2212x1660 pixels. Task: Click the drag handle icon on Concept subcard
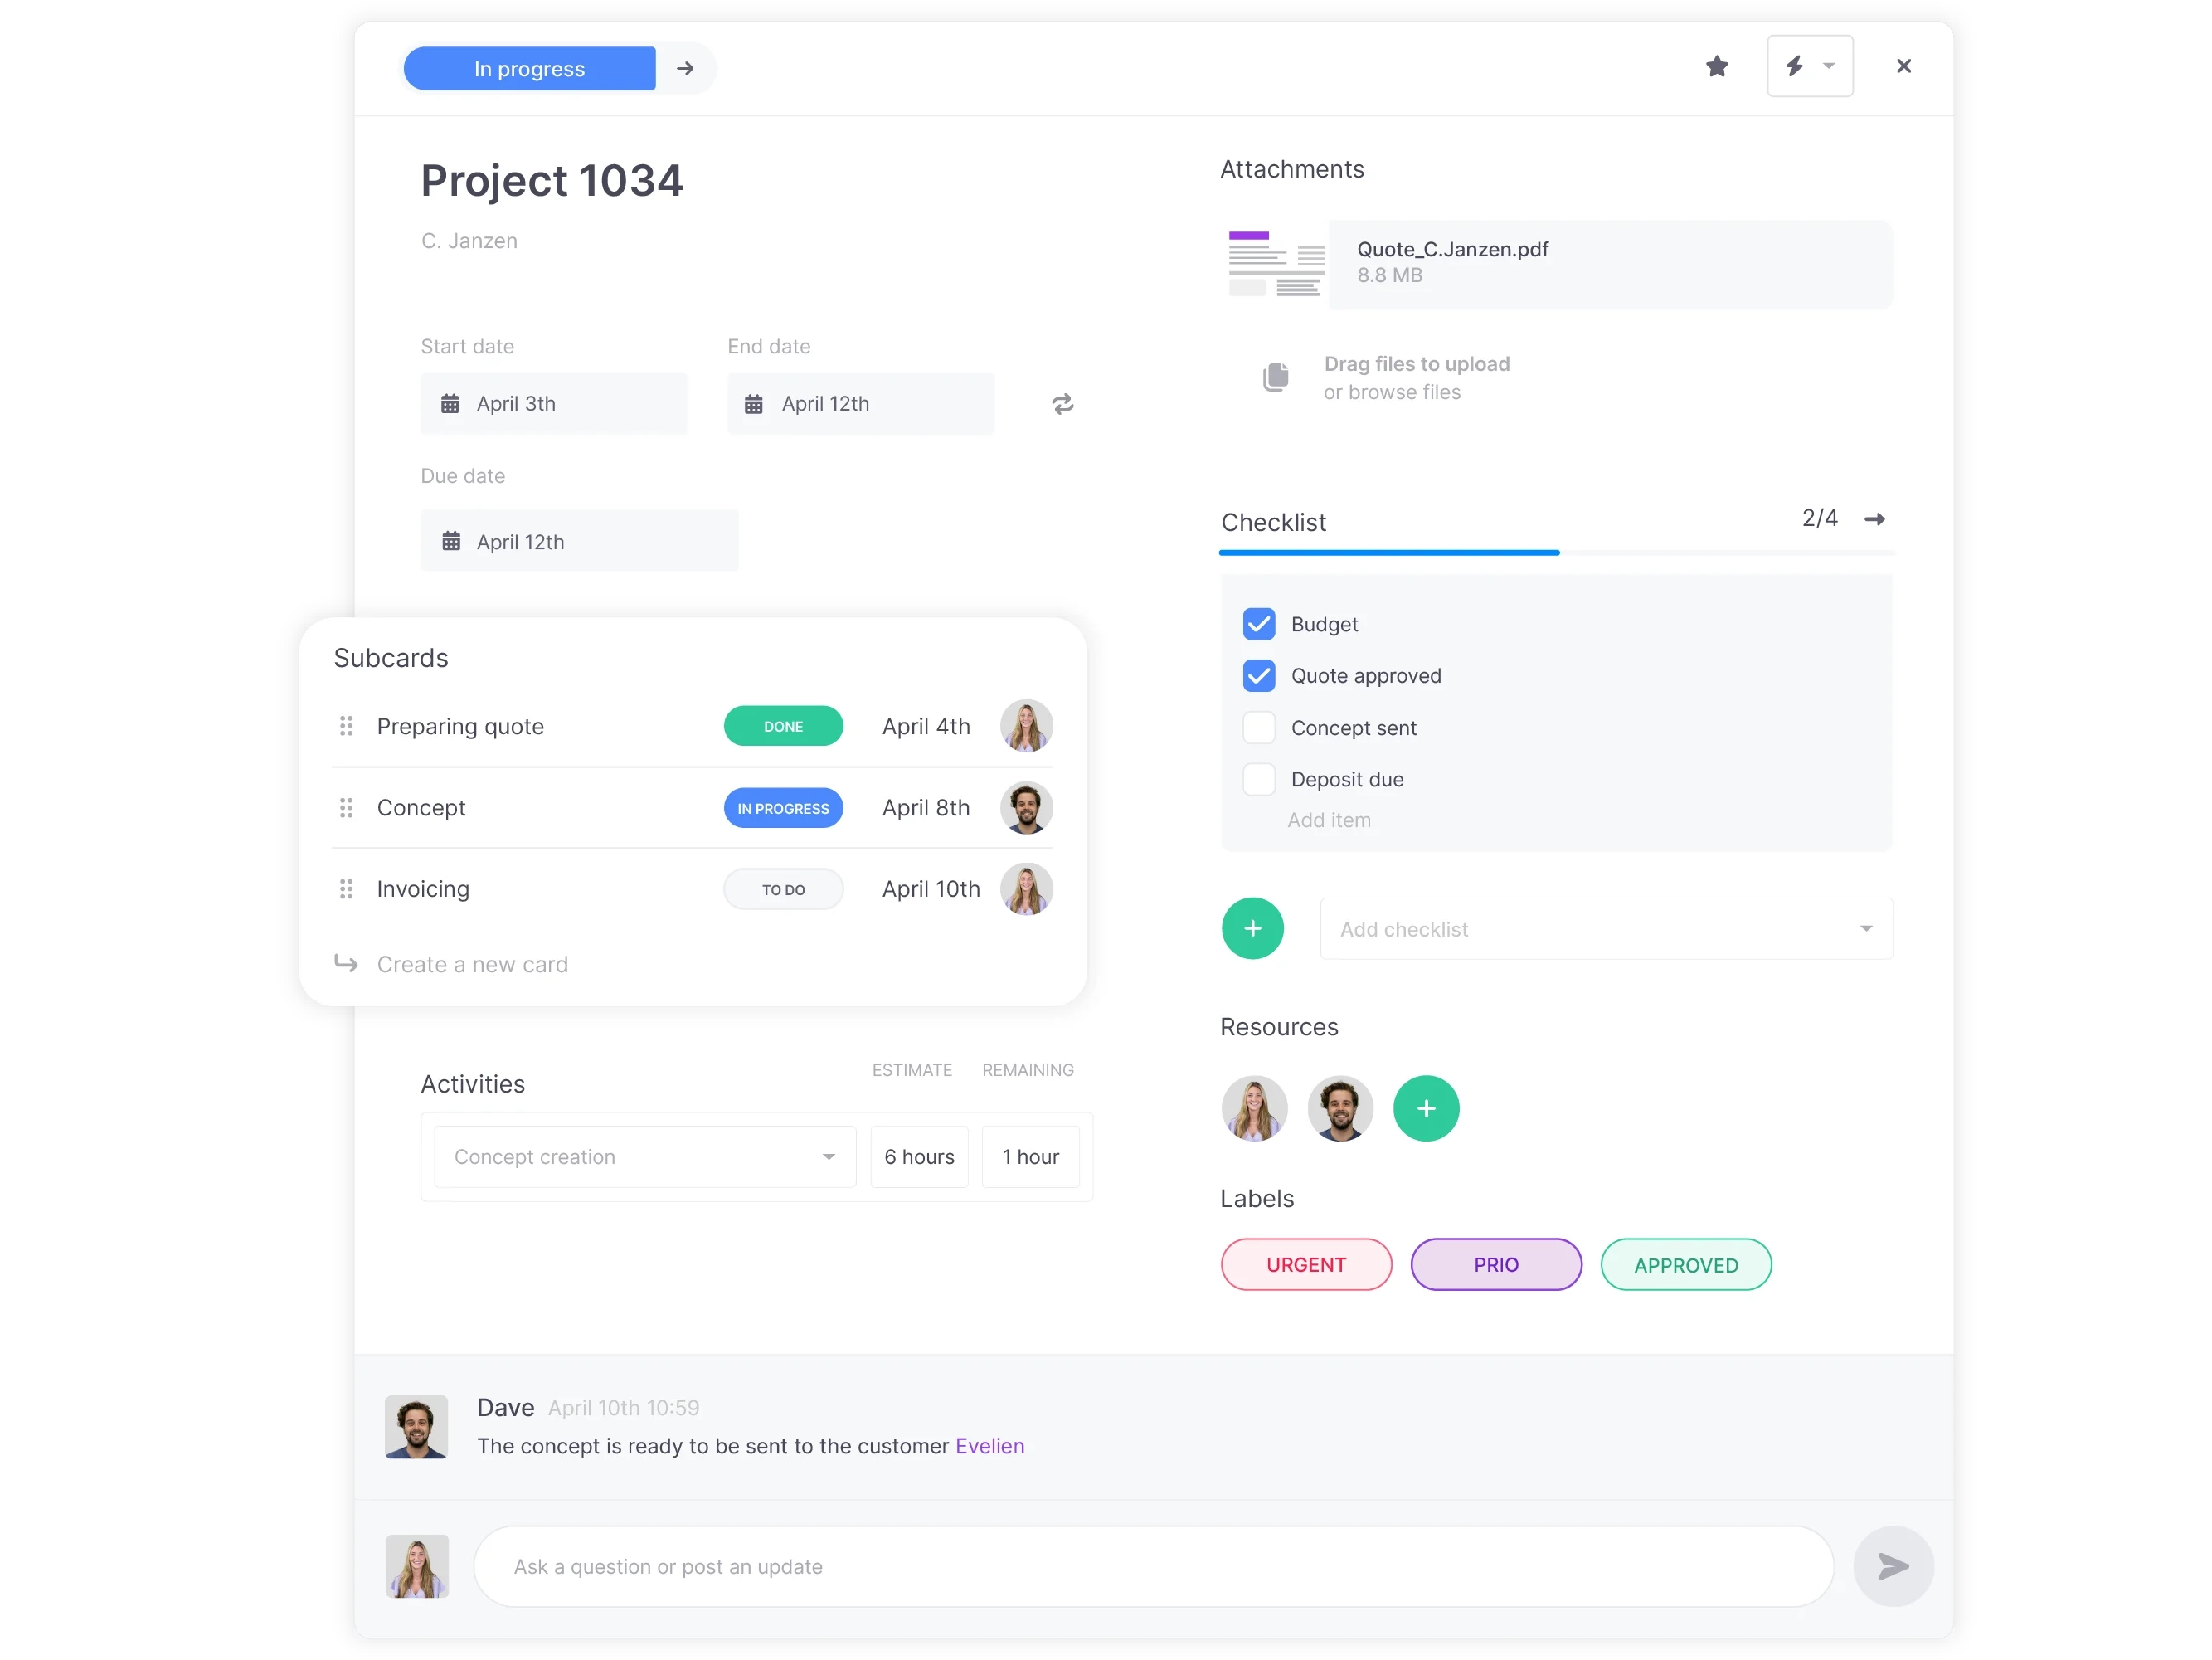click(x=347, y=807)
